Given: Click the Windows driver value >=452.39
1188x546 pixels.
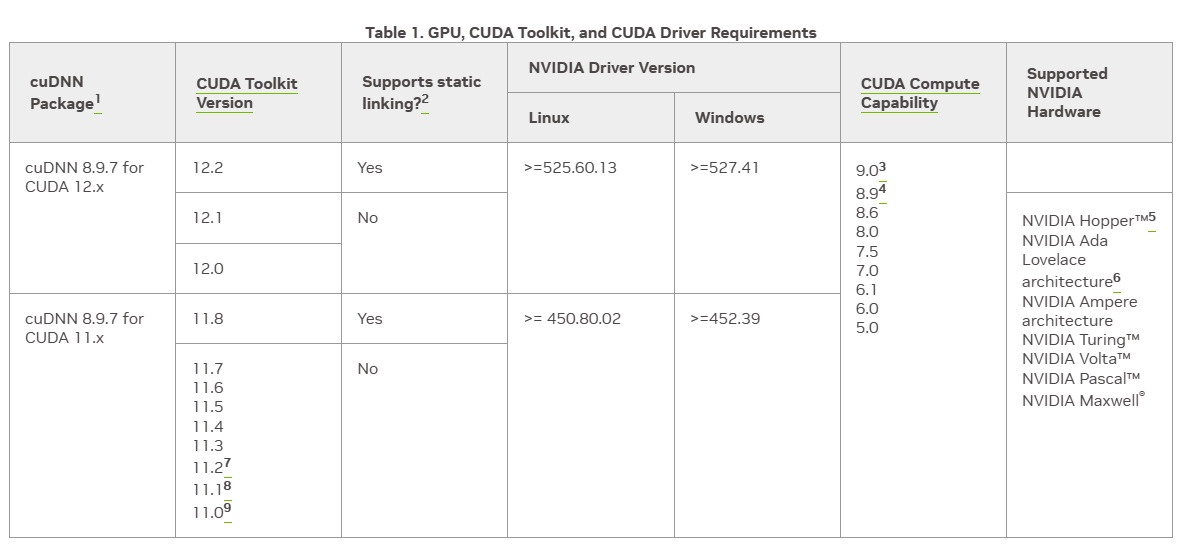Looking at the screenshot, I should (x=725, y=318).
